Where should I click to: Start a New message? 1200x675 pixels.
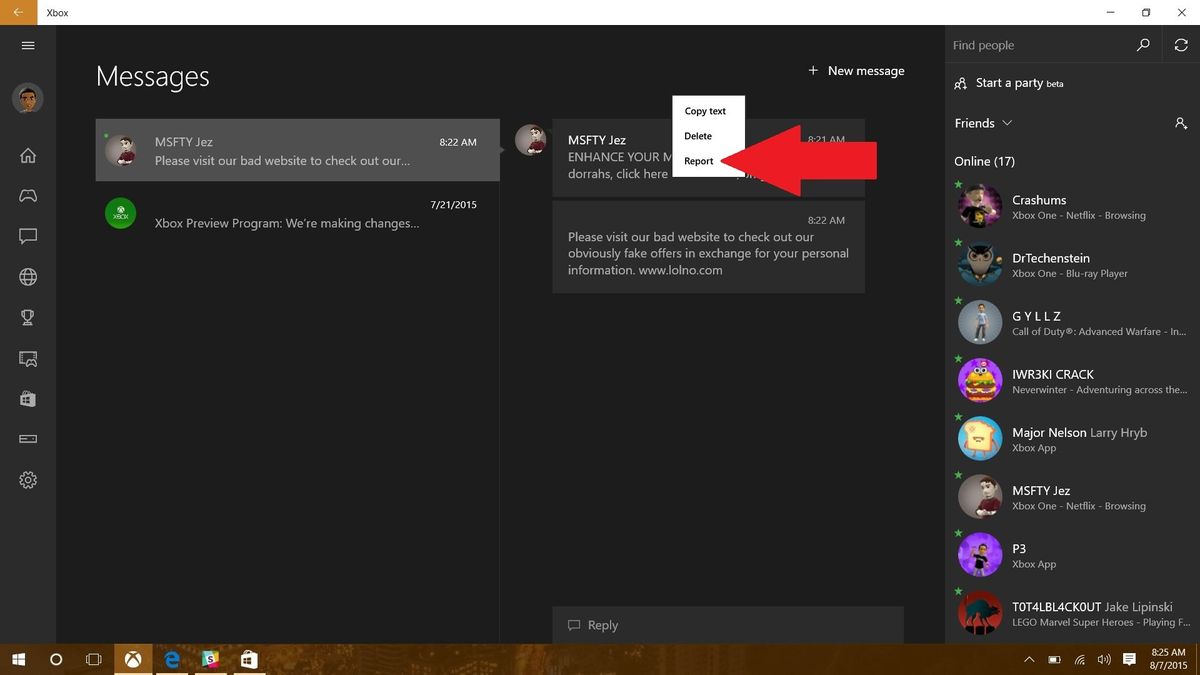click(855, 70)
